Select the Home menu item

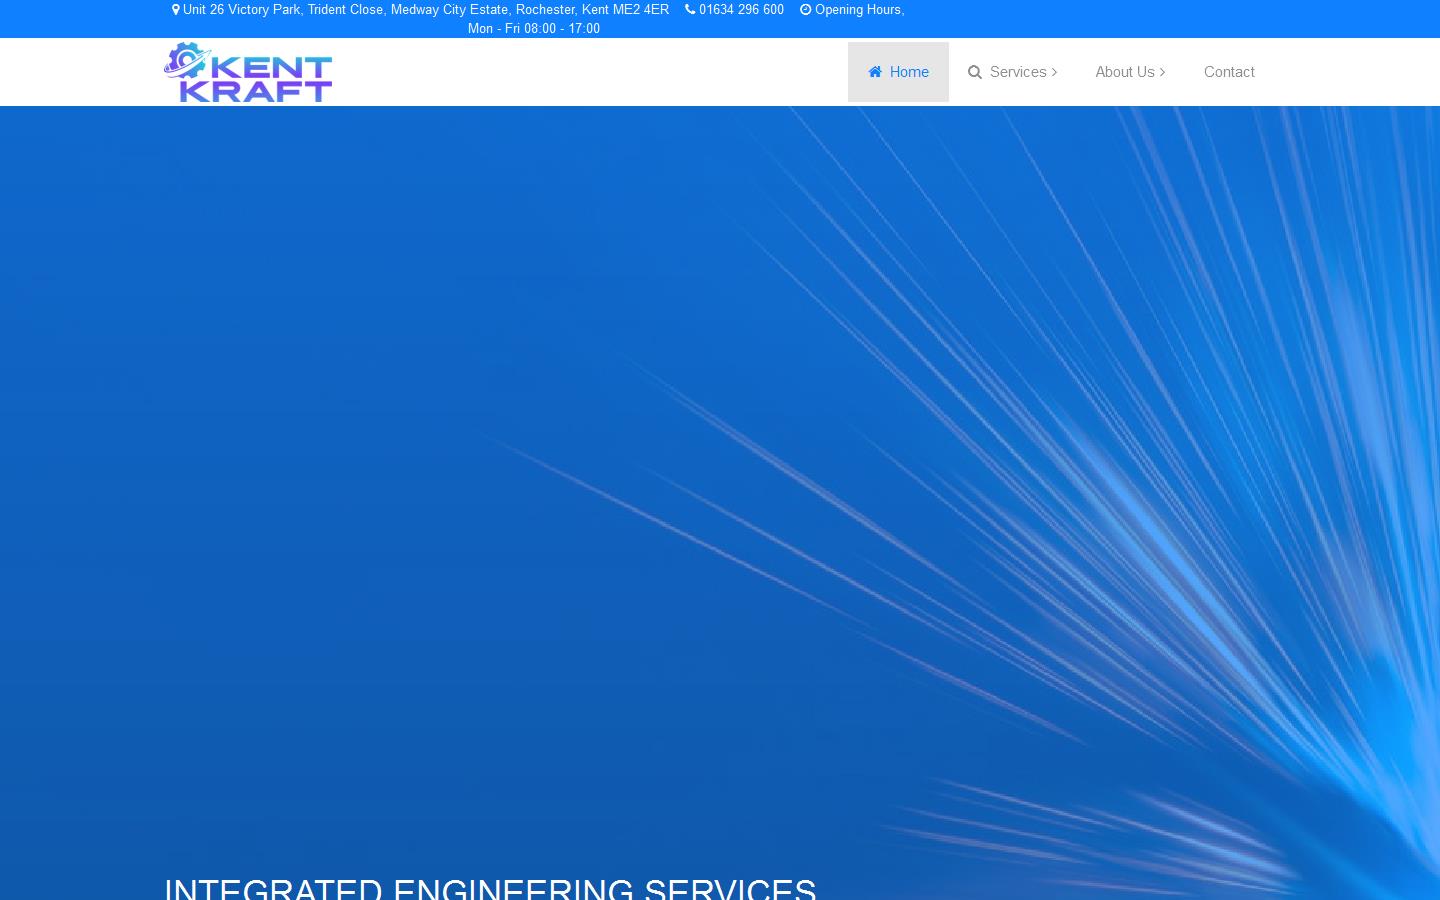(909, 72)
